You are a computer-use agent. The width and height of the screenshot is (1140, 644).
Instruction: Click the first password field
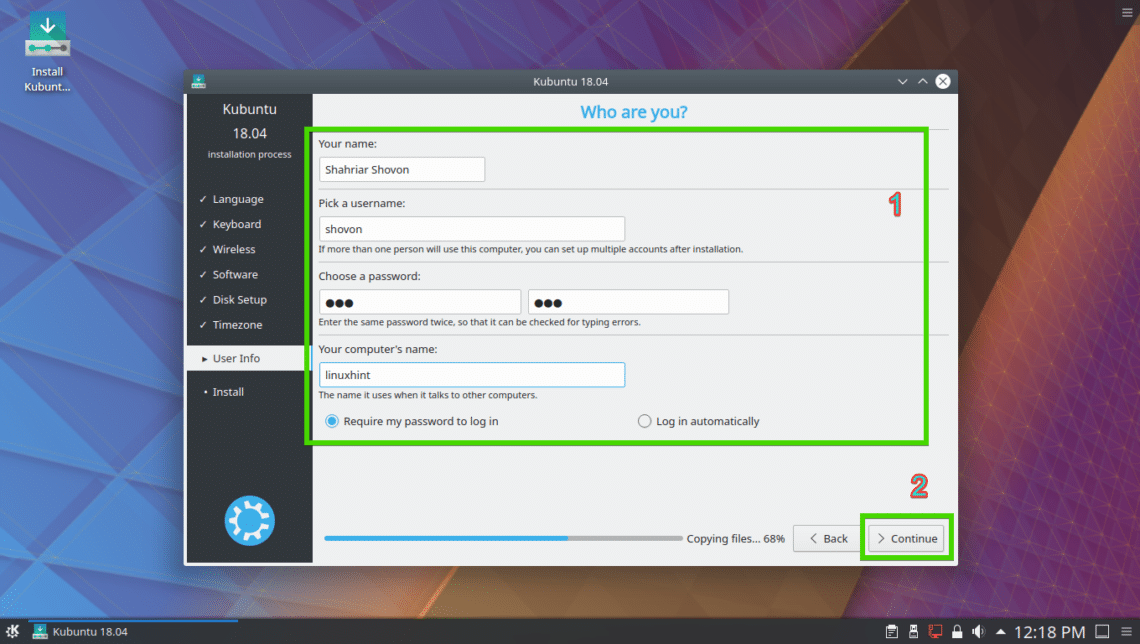pos(420,302)
